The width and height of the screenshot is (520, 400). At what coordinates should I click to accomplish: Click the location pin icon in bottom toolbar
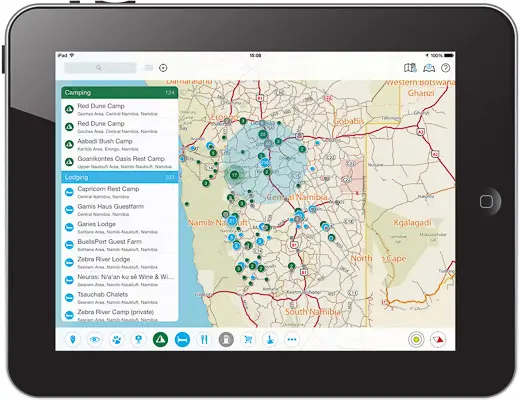point(73,339)
